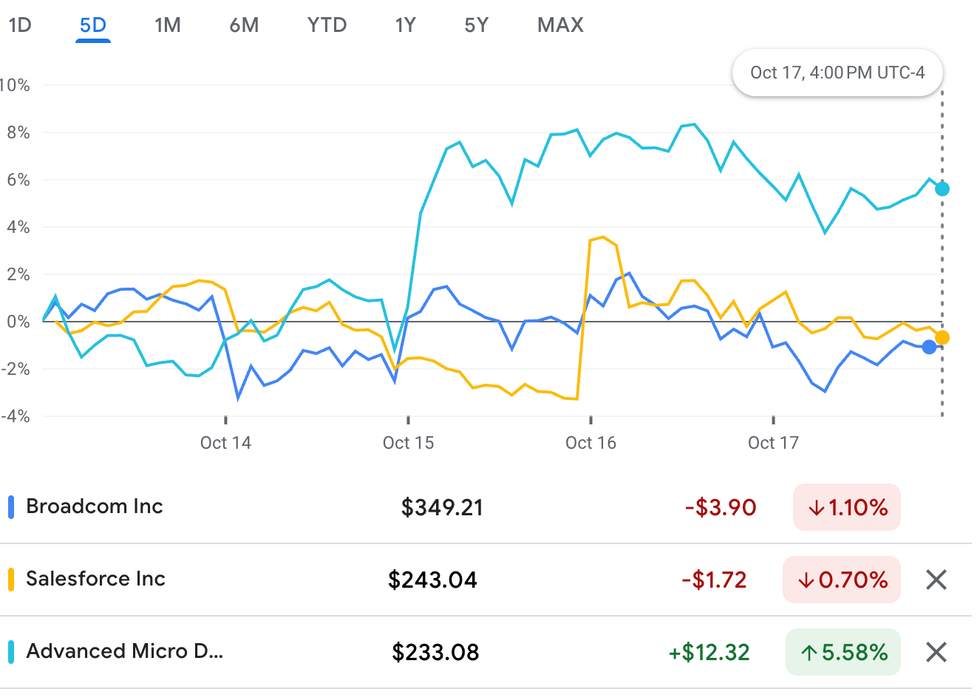Open the Broadcom Inc stock name
The width and height of the screenshot is (980, 698).
tap(94, 507)
